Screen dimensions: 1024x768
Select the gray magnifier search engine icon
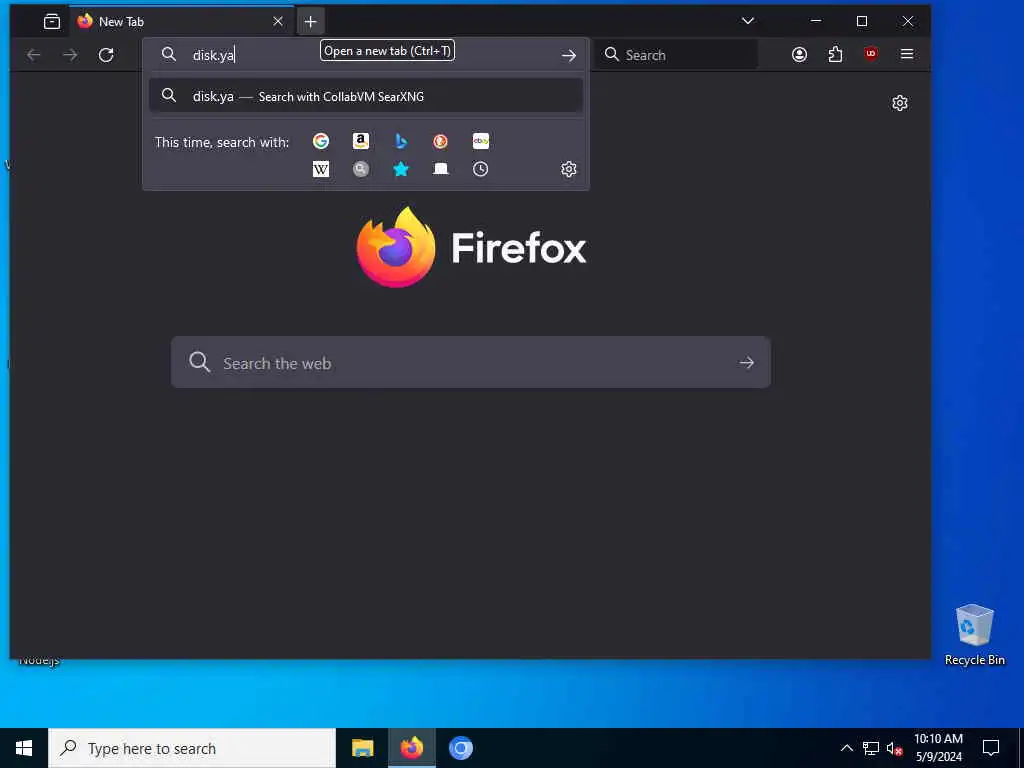pos(360,169)
